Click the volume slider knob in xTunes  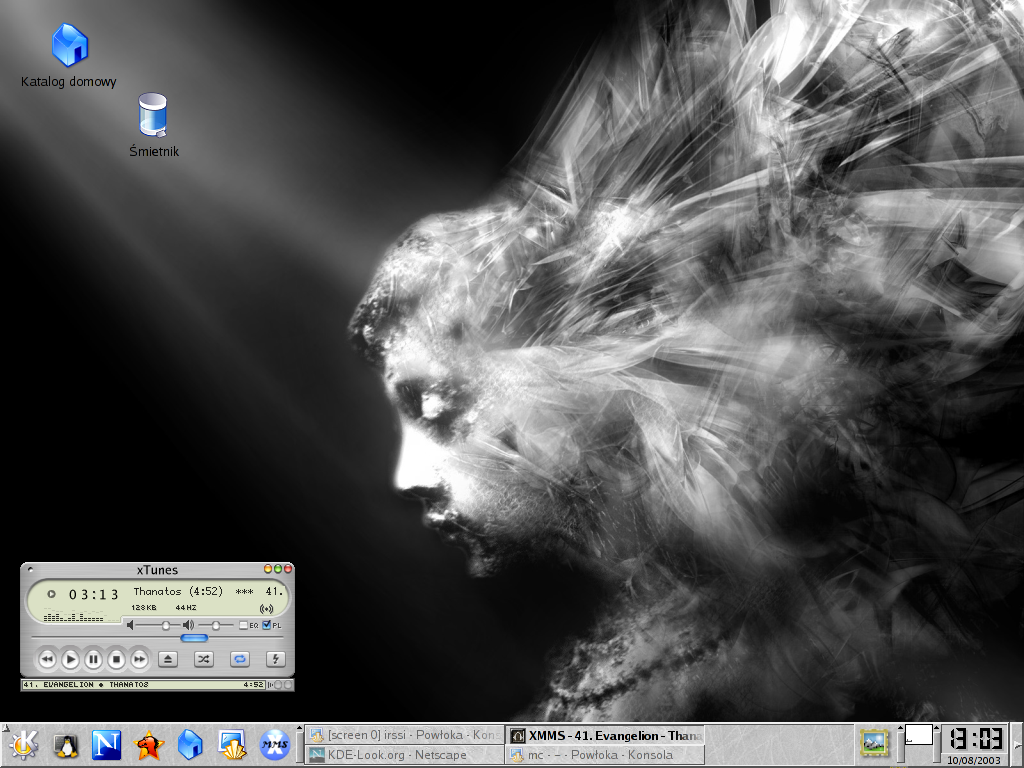click(x=166, y=626)
